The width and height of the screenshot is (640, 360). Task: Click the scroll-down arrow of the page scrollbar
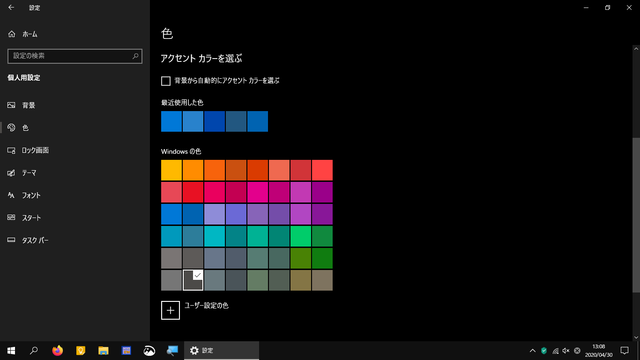coord(636,337)
